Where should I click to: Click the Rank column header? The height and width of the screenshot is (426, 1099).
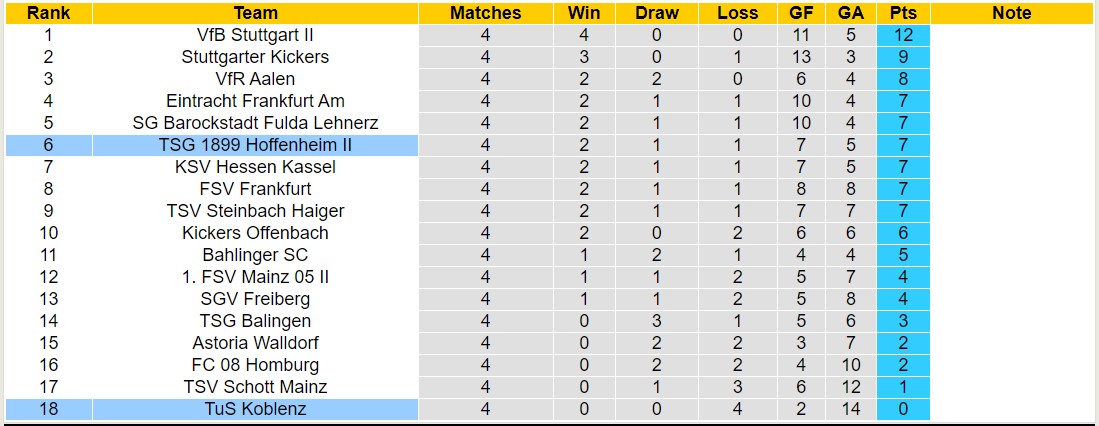48,13
